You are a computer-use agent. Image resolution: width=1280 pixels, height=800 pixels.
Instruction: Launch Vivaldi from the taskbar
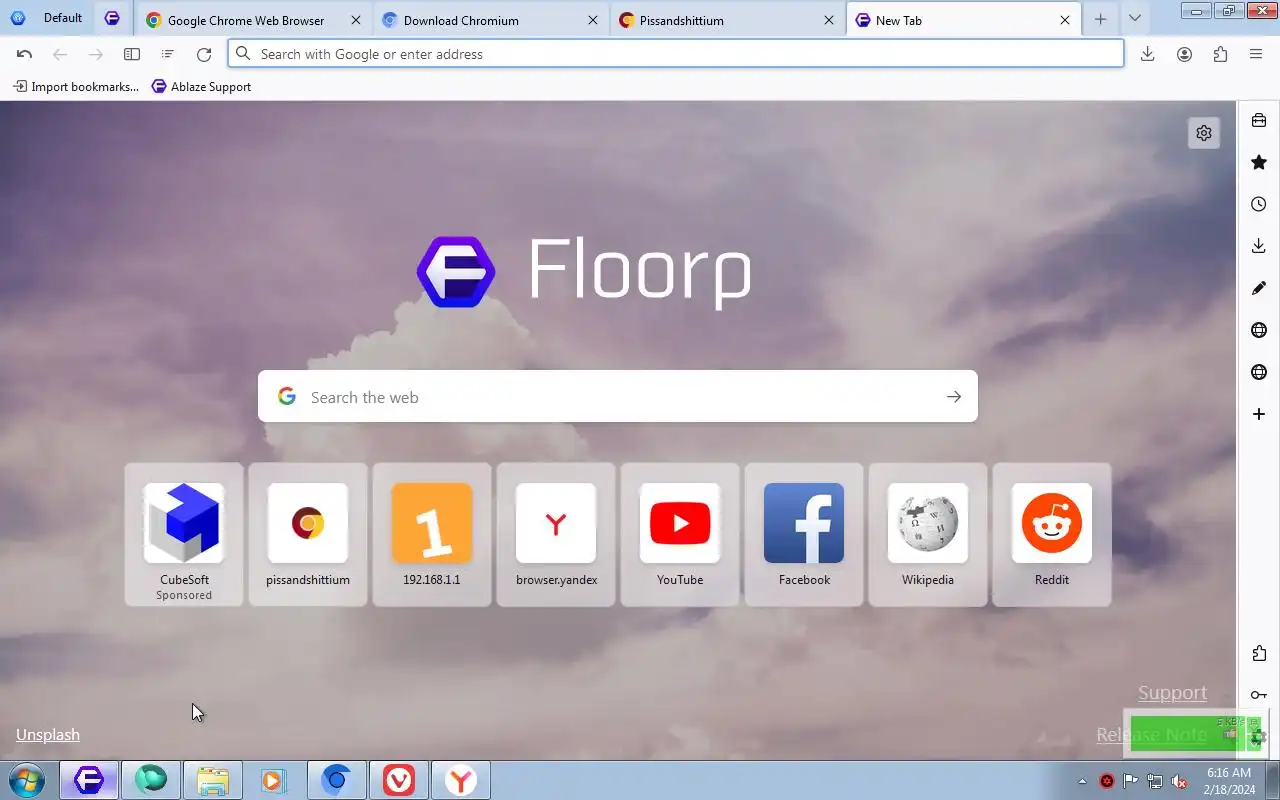pos(398,780)
